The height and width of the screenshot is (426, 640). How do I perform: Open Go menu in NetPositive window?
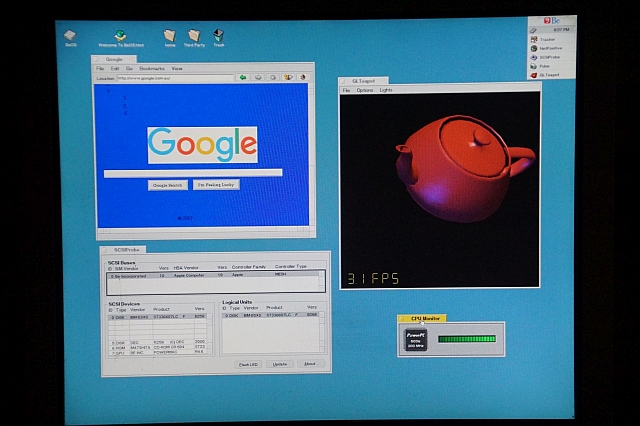coord(129,69)
